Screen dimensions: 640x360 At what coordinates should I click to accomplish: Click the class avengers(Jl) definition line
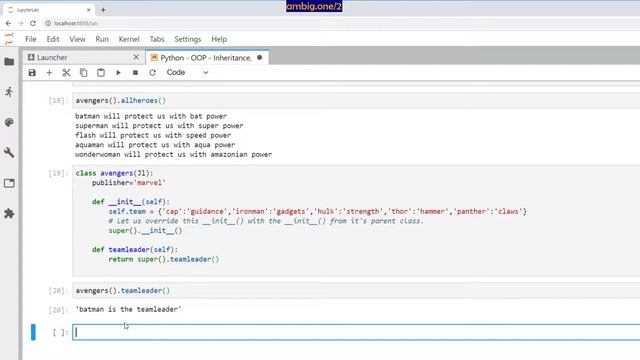pyautogui.click(x=114, y=173)
